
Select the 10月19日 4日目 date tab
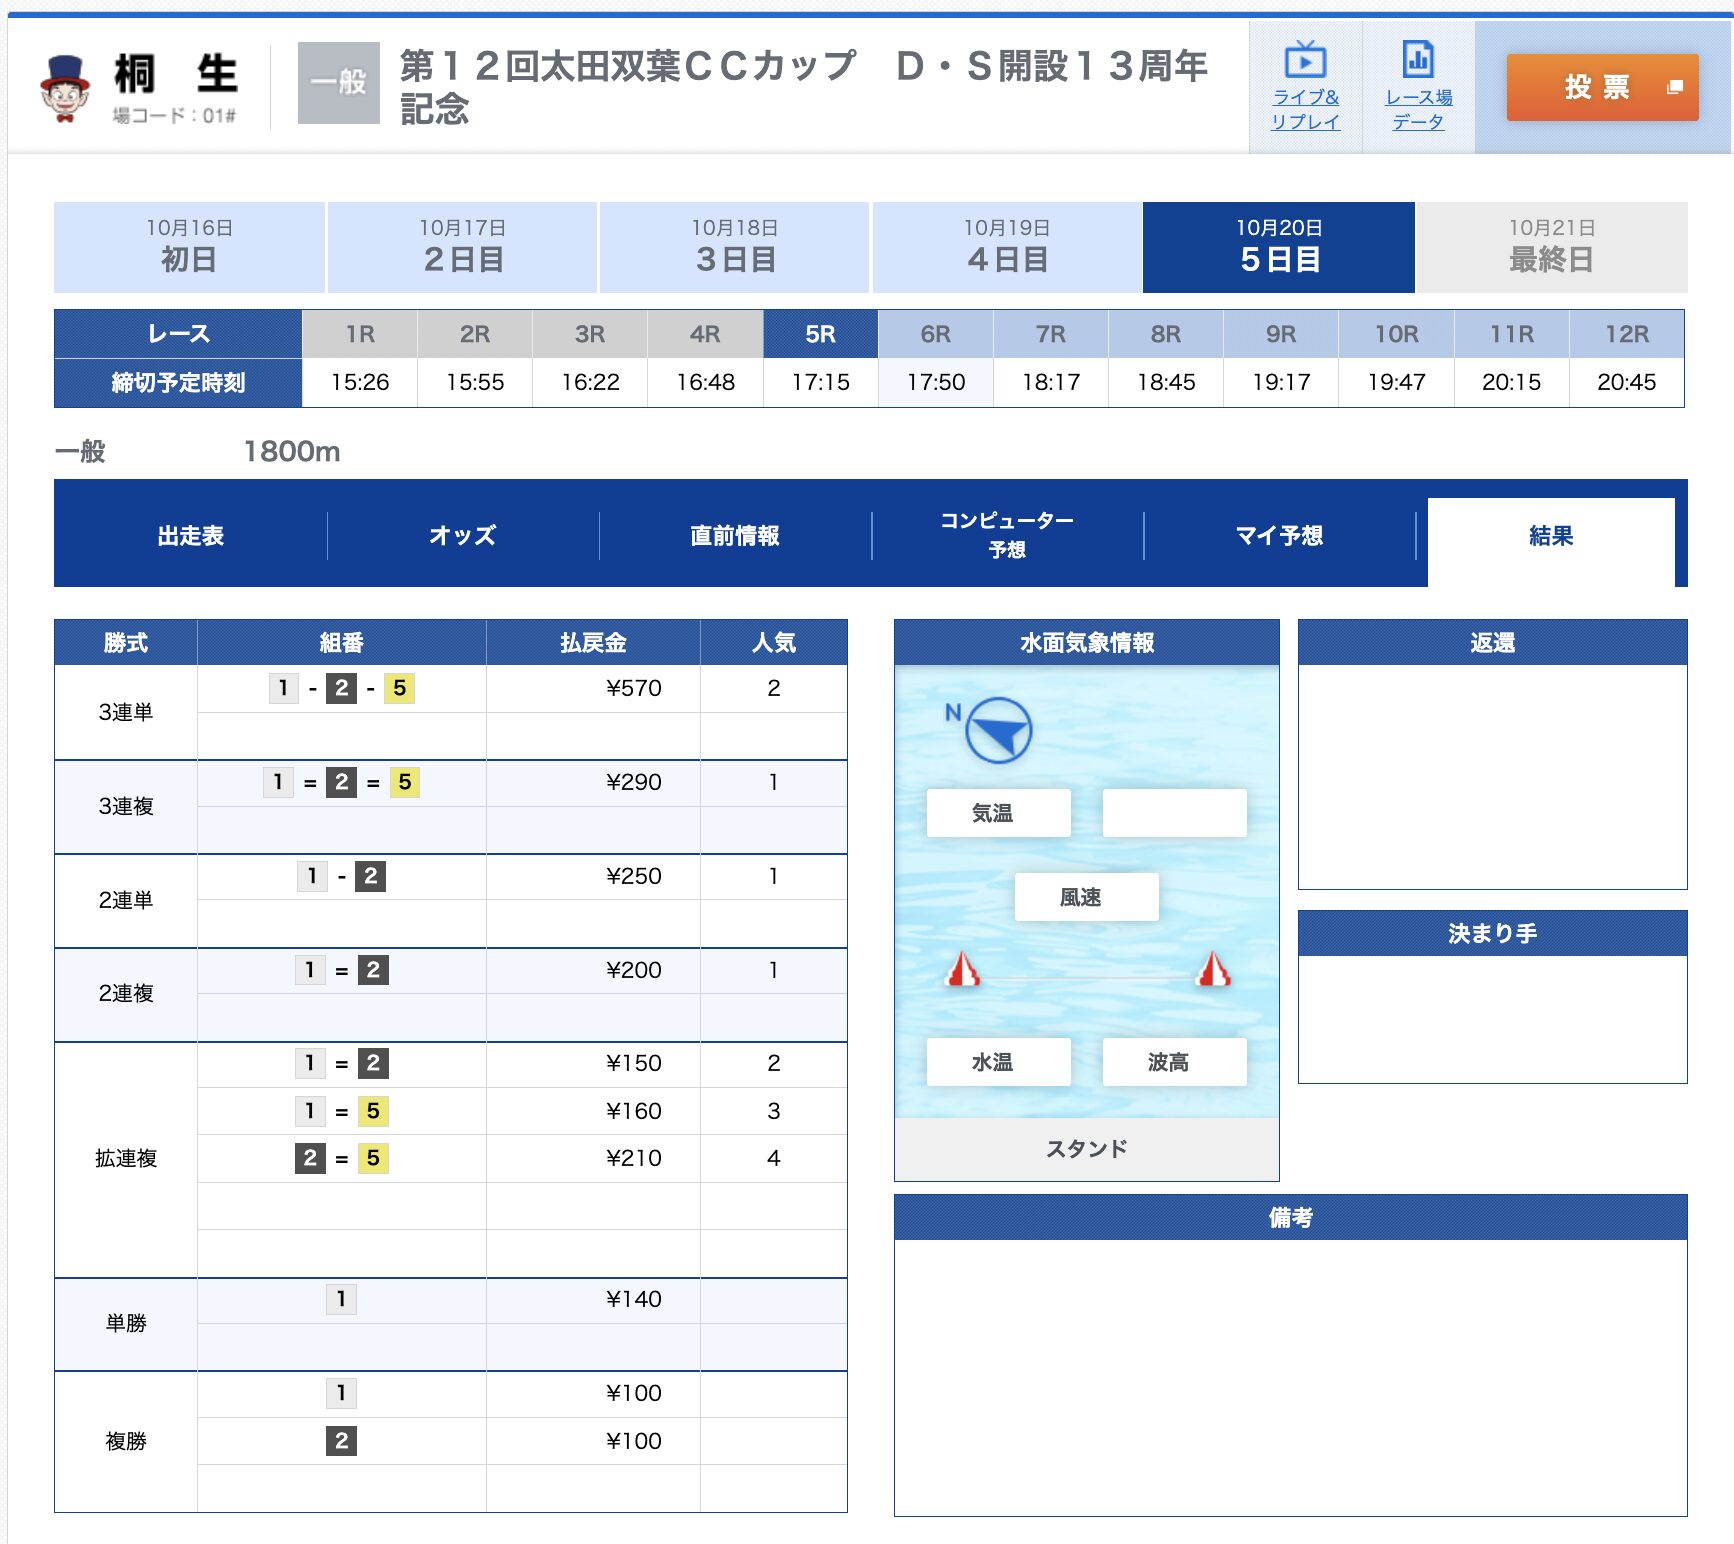1007,247
